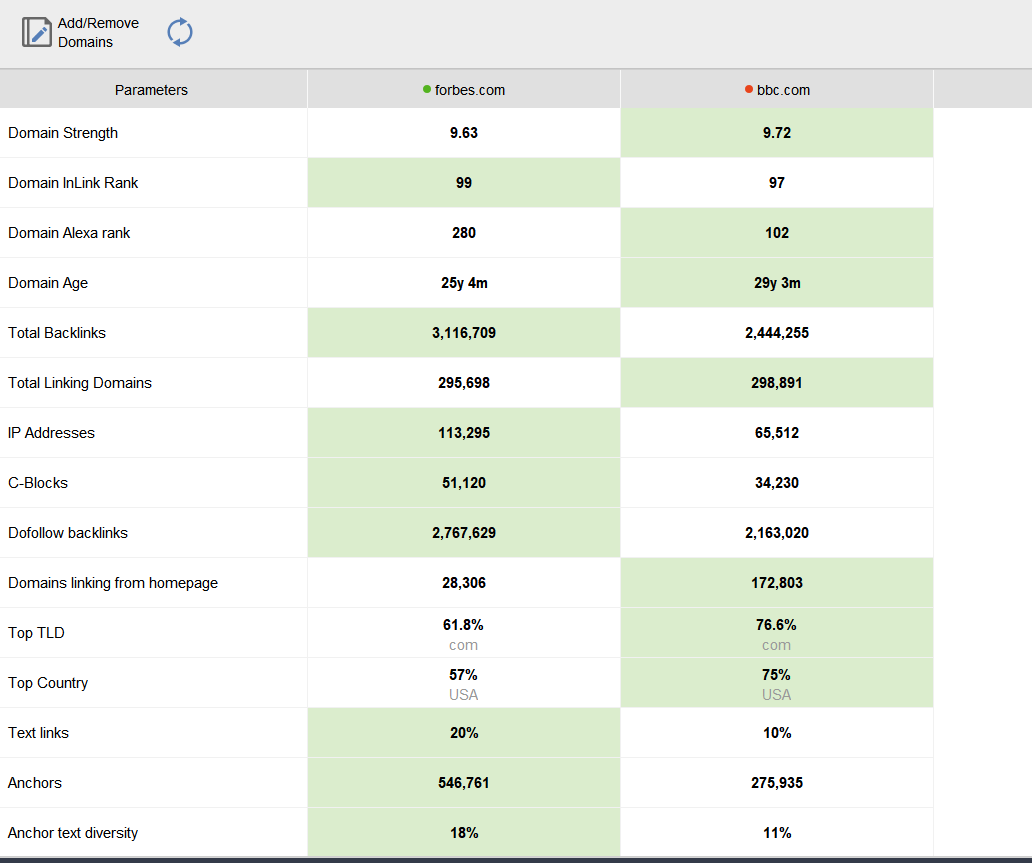Select the Domain Strength row label
The image size is (1032, 863).
point(63,133)
